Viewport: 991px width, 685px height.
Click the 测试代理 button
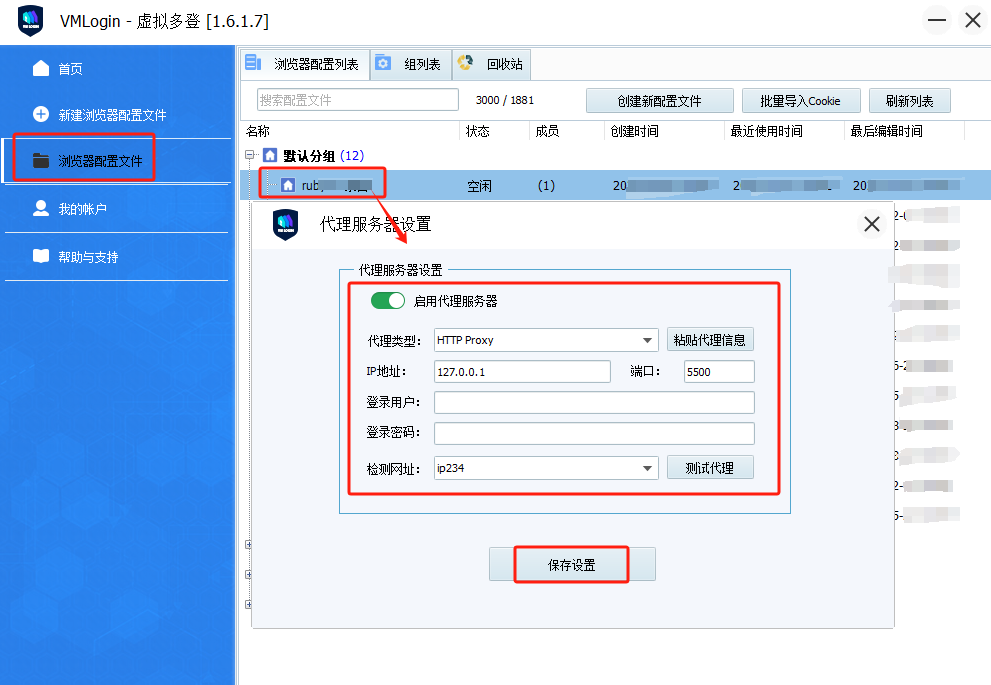[710, 468]
